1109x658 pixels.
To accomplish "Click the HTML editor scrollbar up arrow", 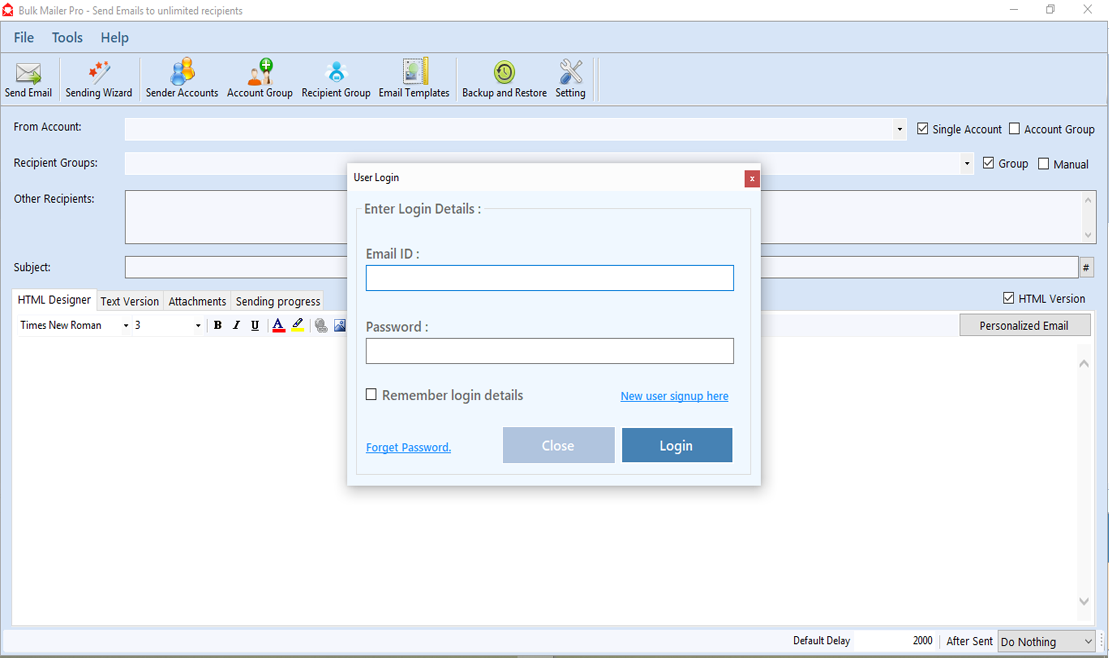I will (x=1084, y=364).
